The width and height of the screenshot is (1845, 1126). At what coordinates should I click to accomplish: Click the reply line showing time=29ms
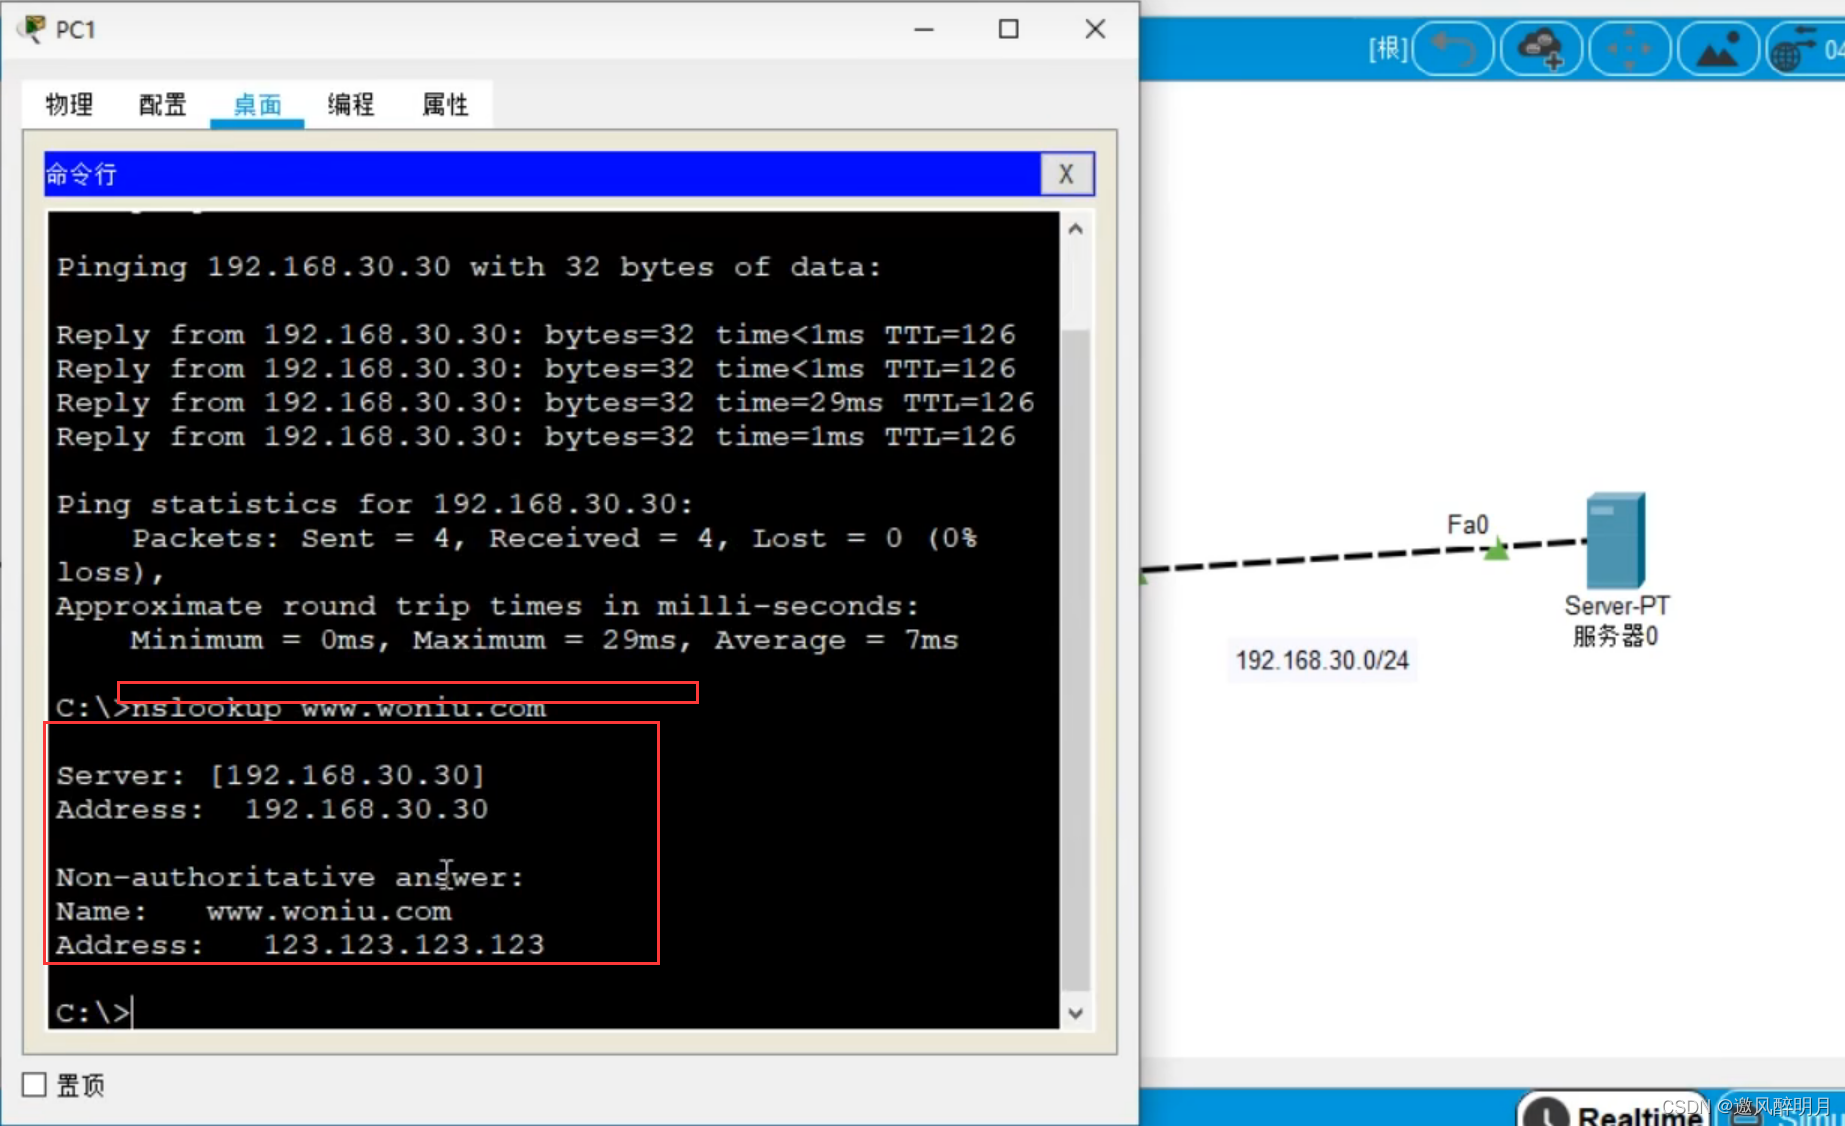545,402
